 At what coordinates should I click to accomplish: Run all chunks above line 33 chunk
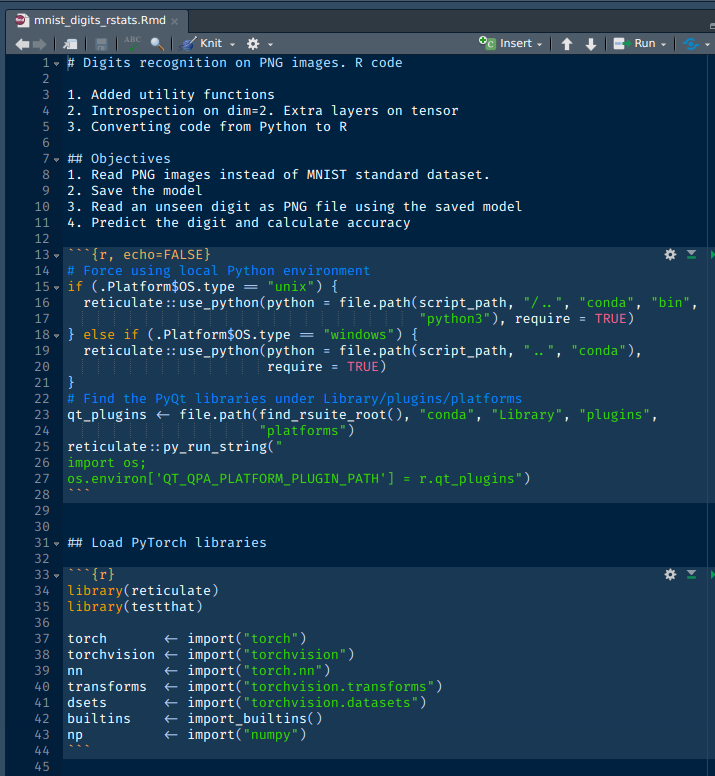[691, 575]
